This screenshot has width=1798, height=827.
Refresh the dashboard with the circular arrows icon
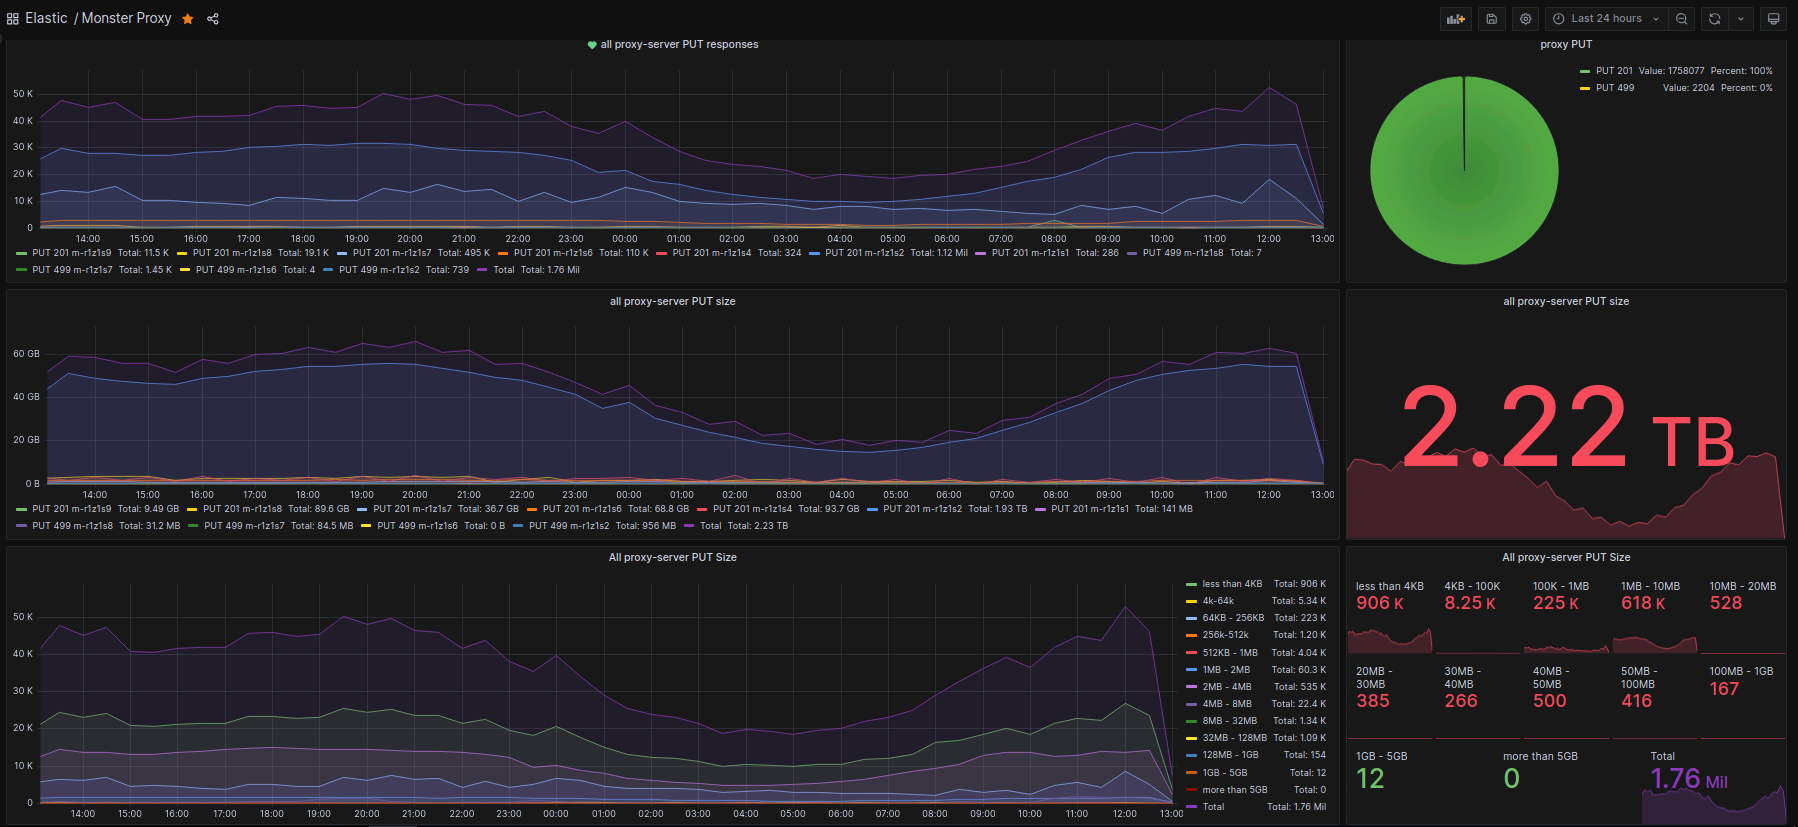tap(1714, 19)
